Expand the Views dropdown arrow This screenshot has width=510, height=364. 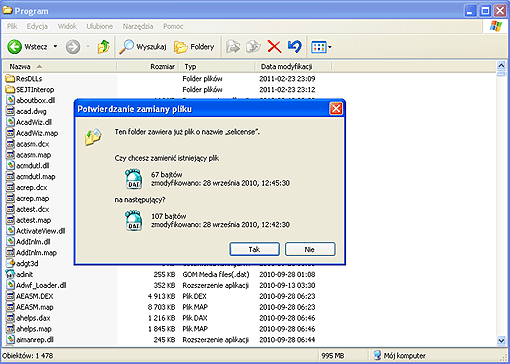coord(330,47)
